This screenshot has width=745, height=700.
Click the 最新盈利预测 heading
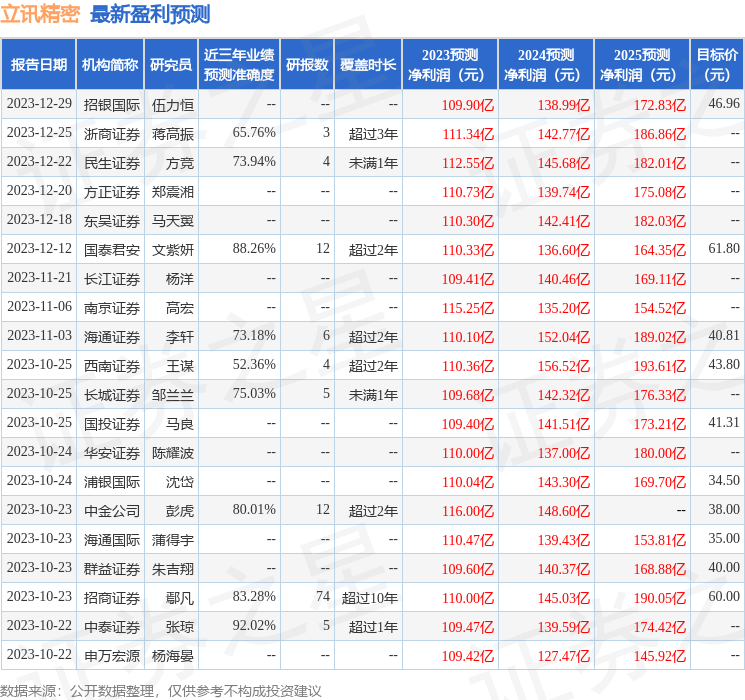tap(150, 14)
